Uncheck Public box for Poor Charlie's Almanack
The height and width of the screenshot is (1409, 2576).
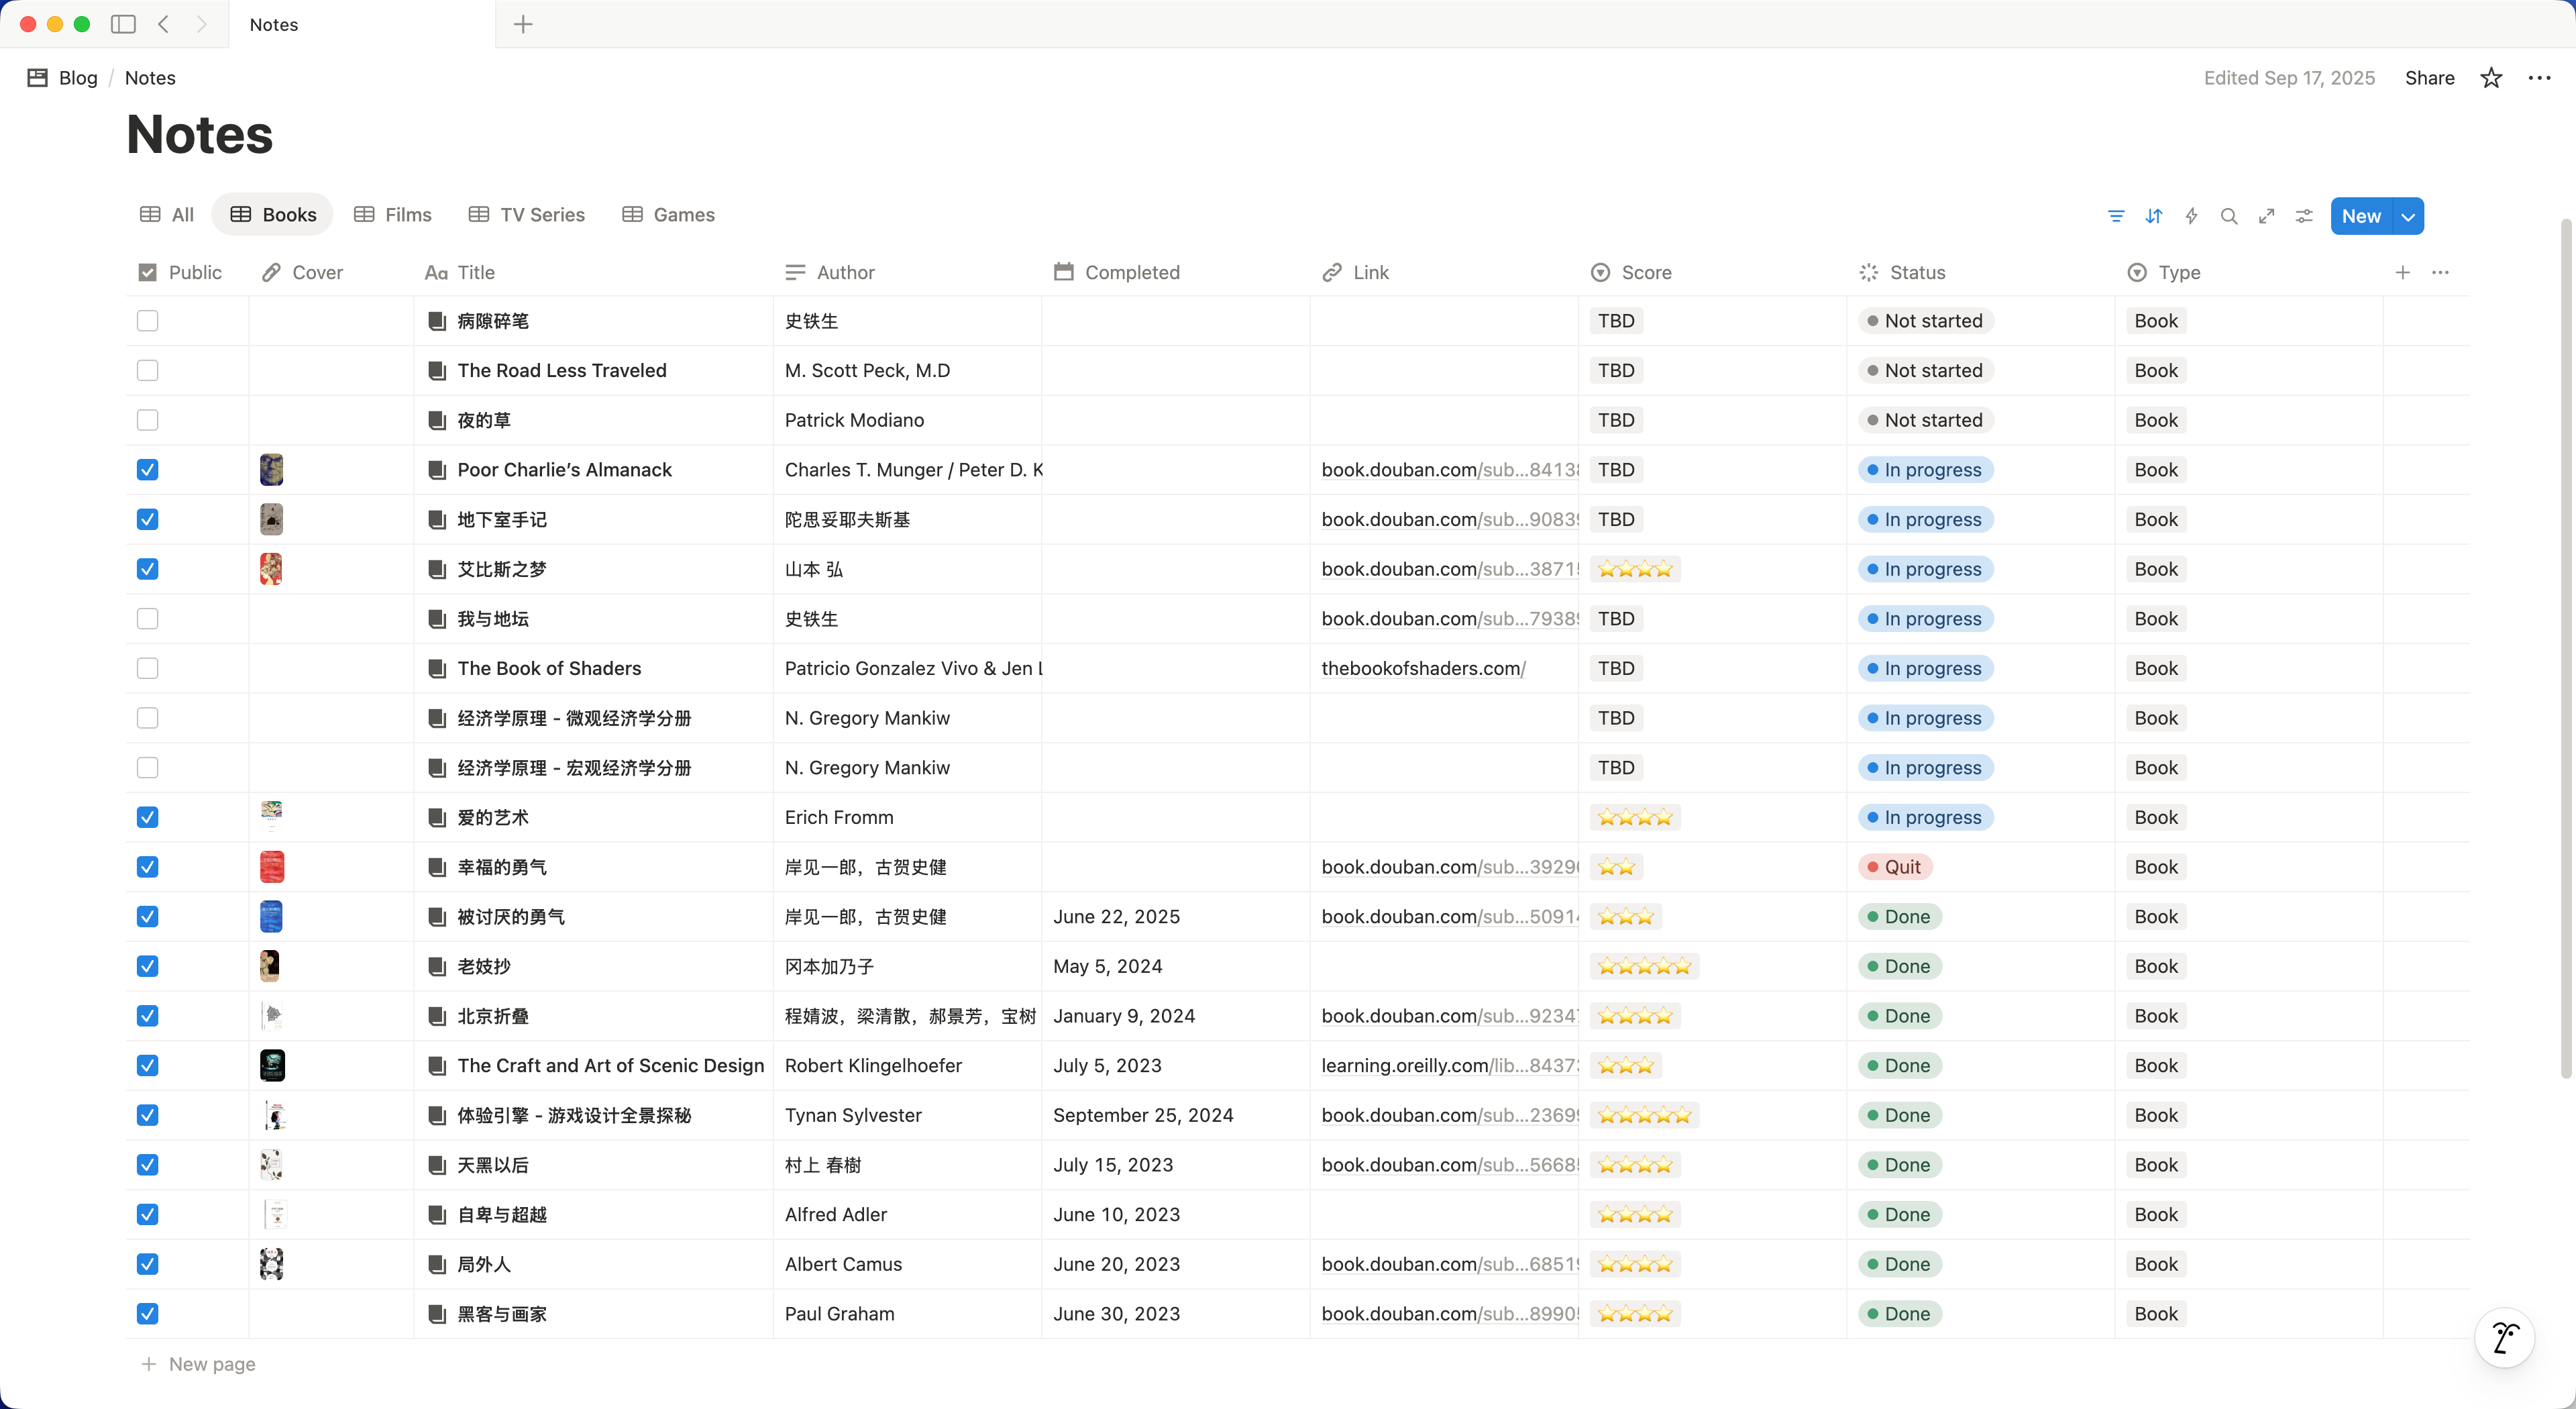[x=148, y=470]
